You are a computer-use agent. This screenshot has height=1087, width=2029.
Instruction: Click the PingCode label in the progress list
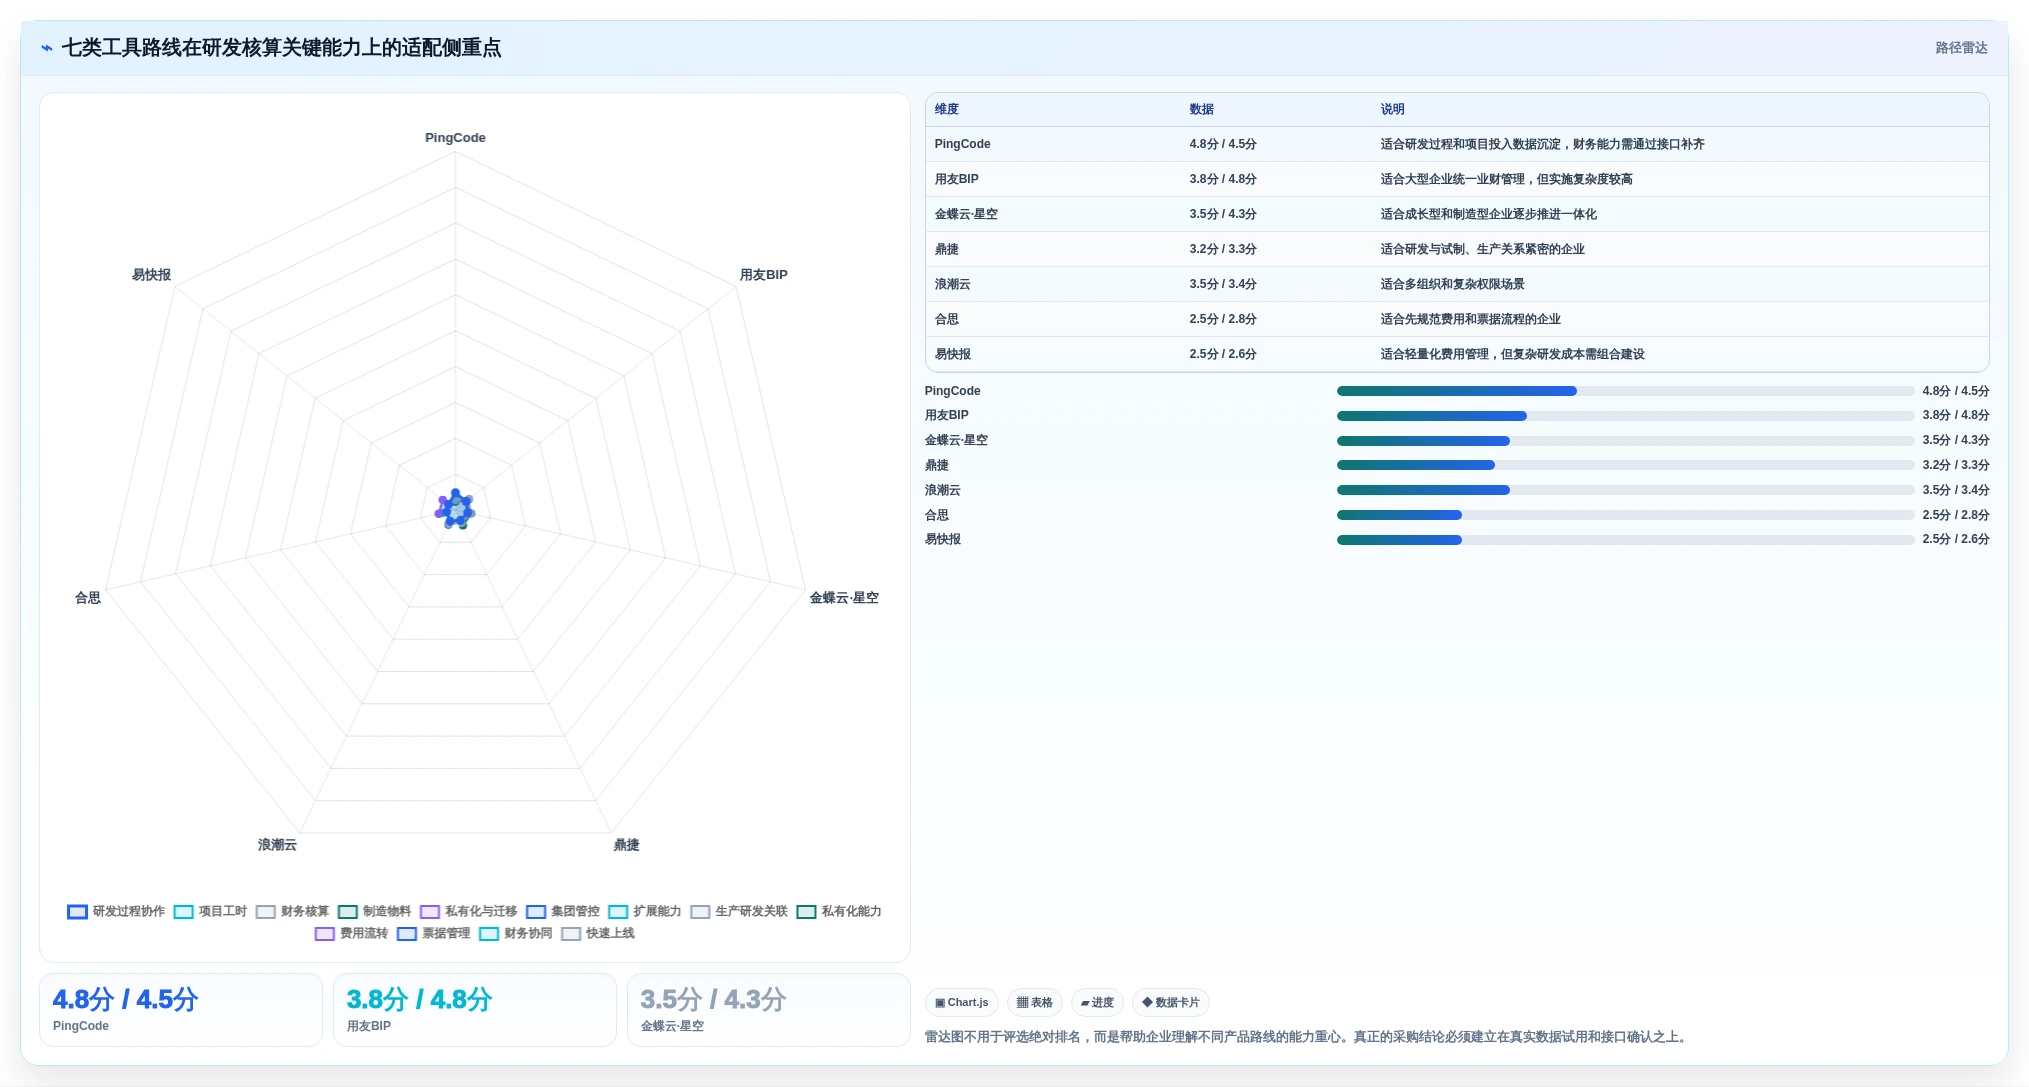coord(952,391)
